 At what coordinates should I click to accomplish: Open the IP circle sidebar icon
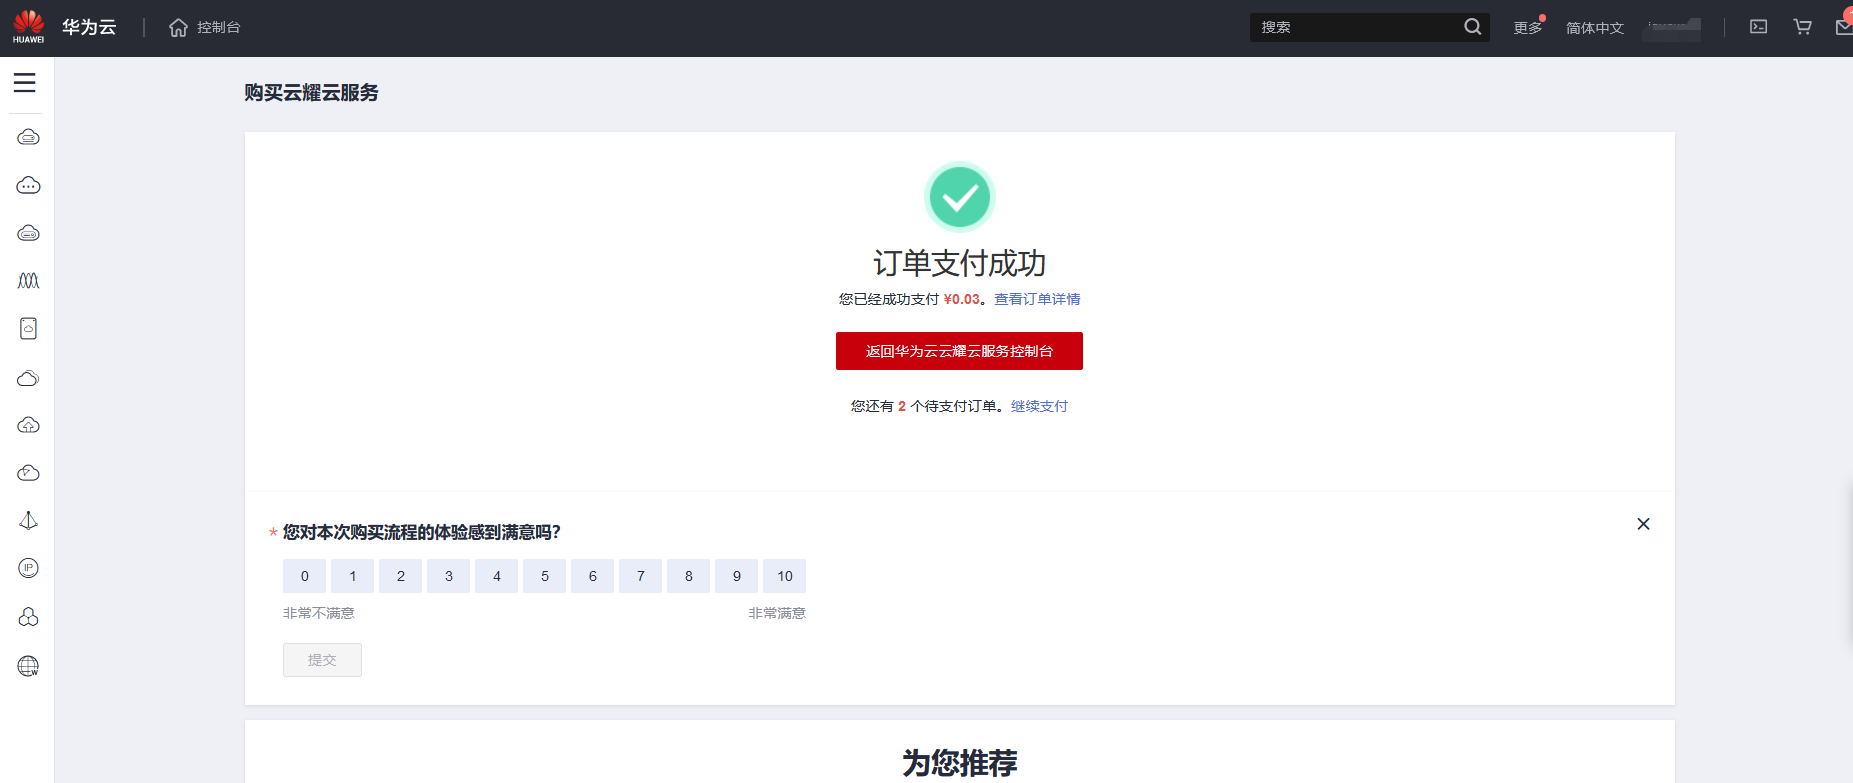click(28, 568)
